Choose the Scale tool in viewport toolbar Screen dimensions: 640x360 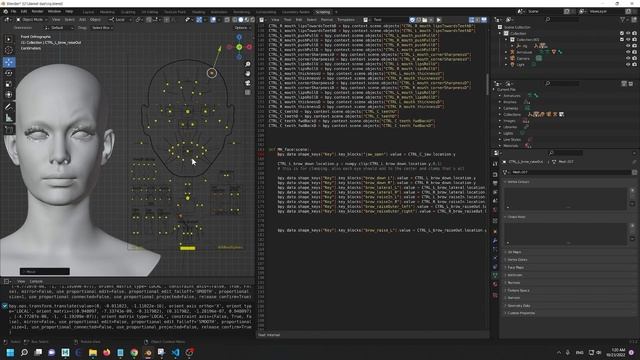click(9, 84)
